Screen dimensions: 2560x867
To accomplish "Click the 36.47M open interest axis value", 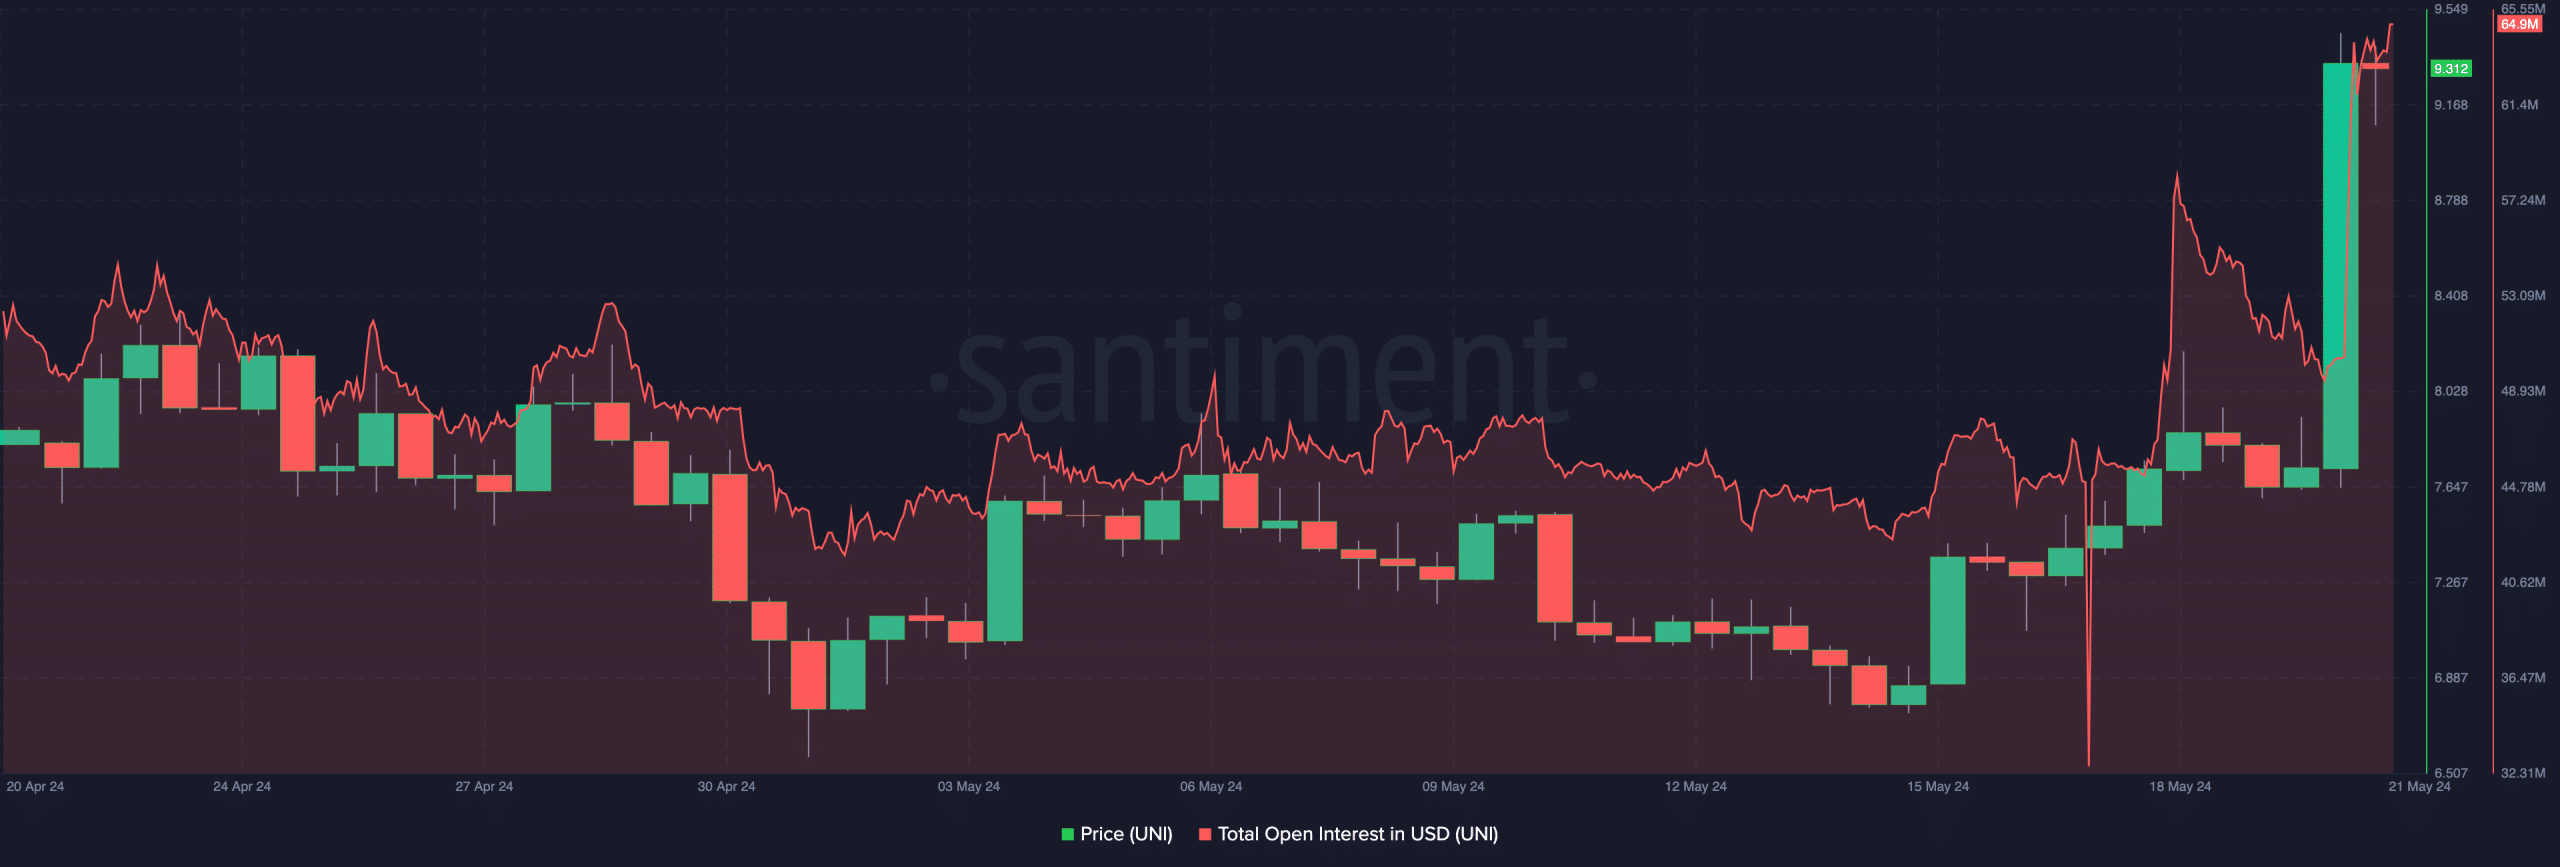I will pos(2523,677).
